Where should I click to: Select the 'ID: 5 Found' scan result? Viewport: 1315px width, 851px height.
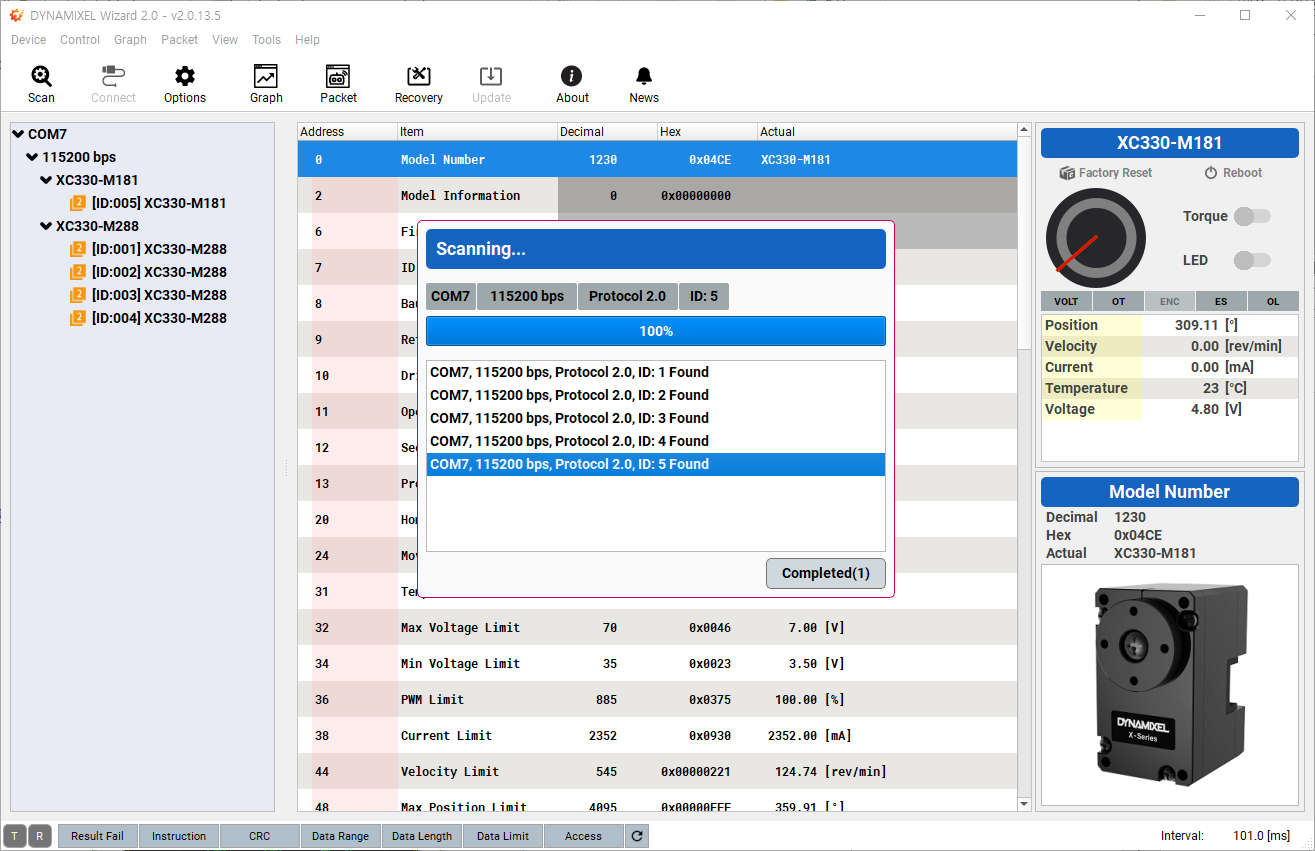tap(656, 464)
